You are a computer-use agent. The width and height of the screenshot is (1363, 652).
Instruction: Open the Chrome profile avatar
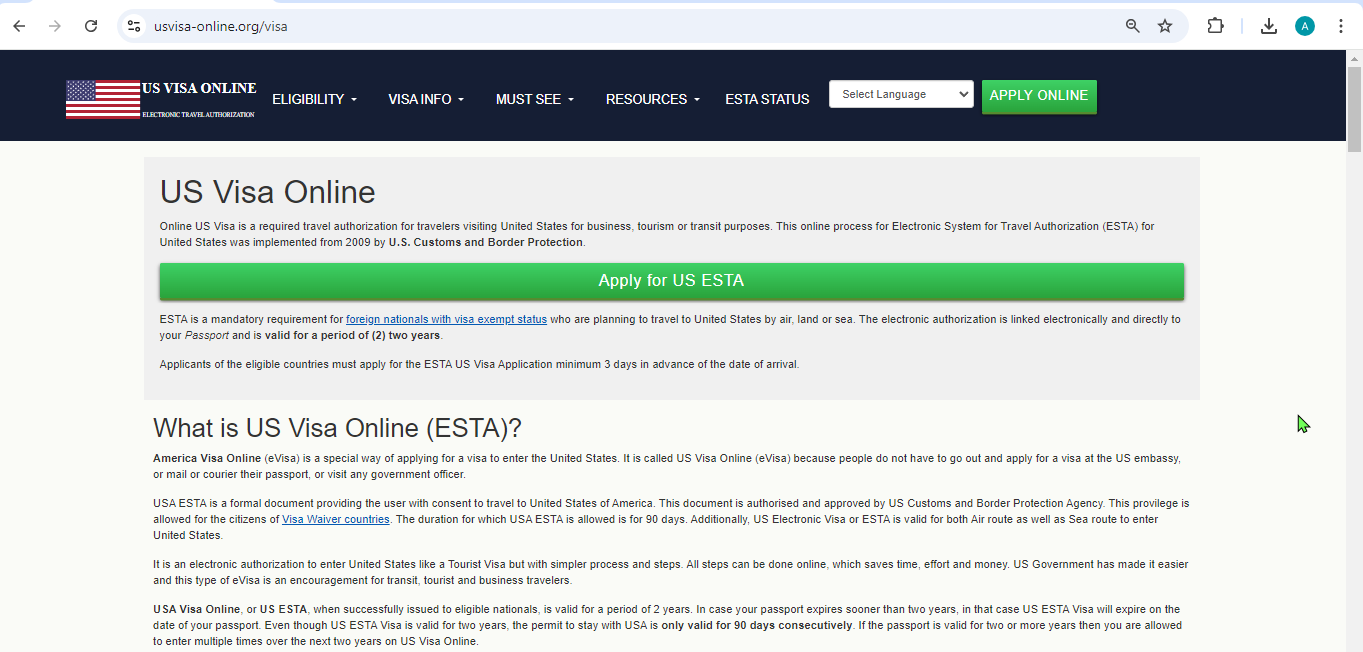click(x=1304, y=26)
